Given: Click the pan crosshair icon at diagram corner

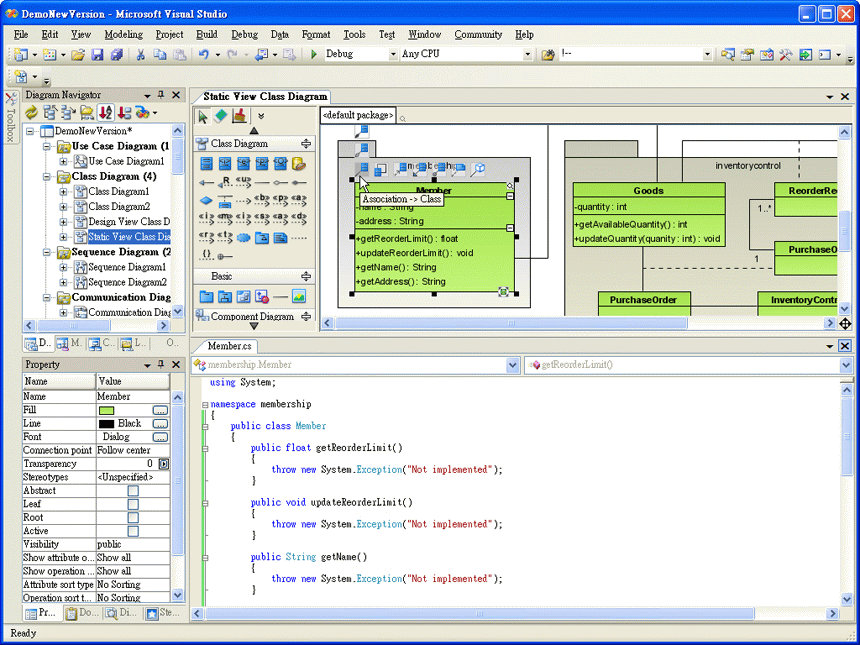Looking at the screenshot, I should pos(845,324).
